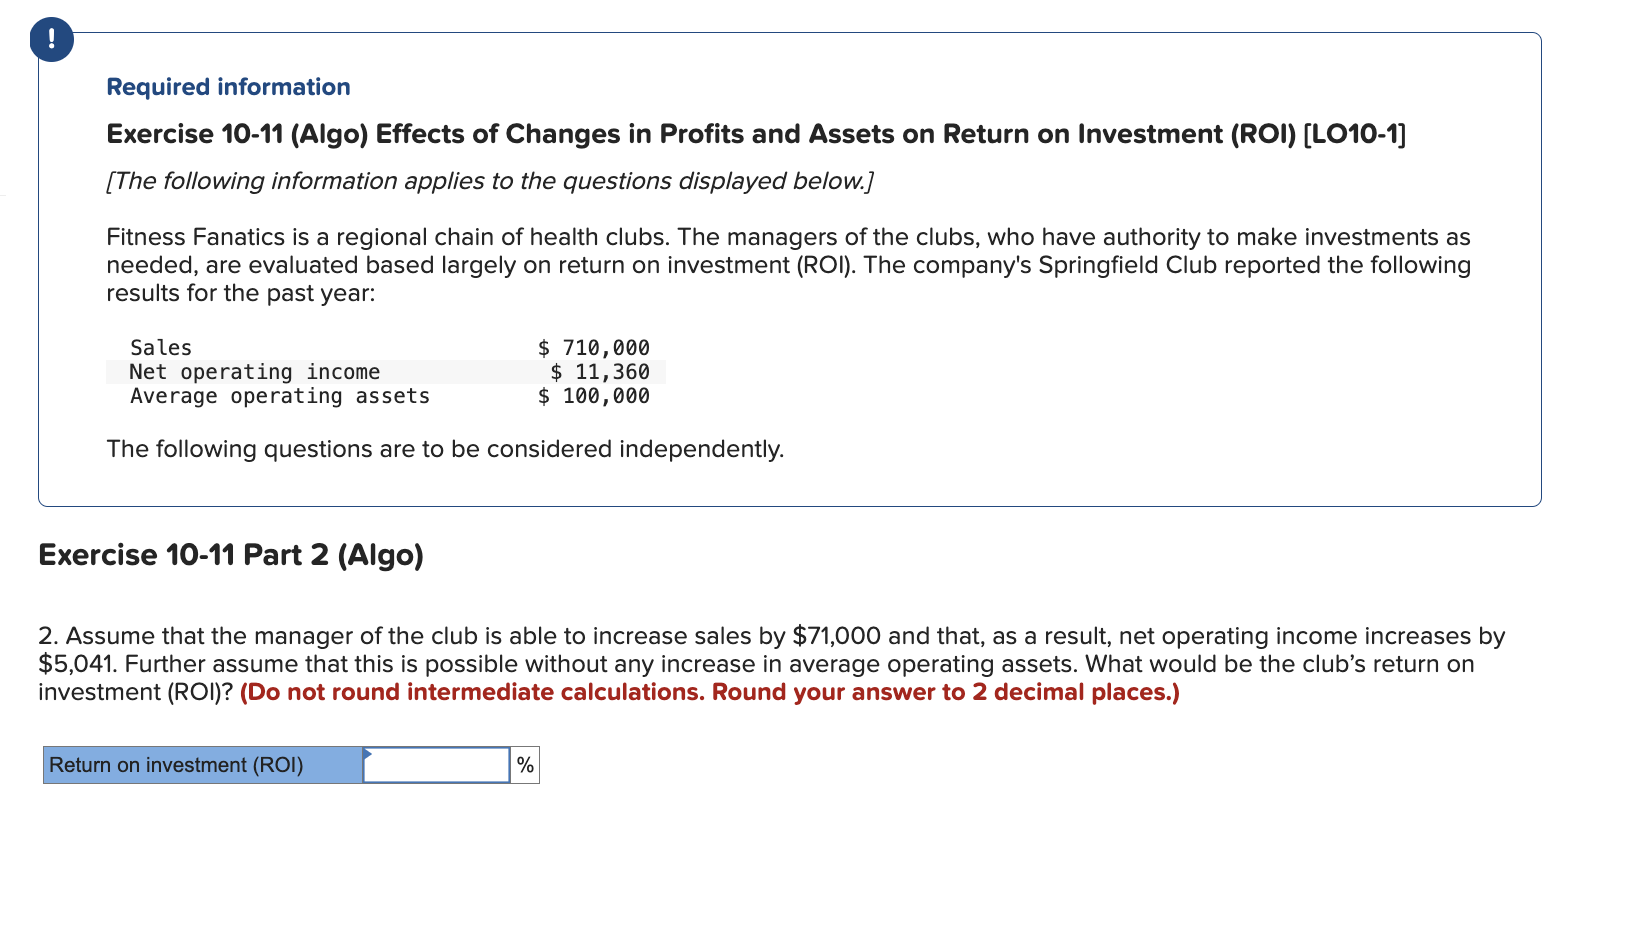Click the Required information heading

[x=228, y=87]
